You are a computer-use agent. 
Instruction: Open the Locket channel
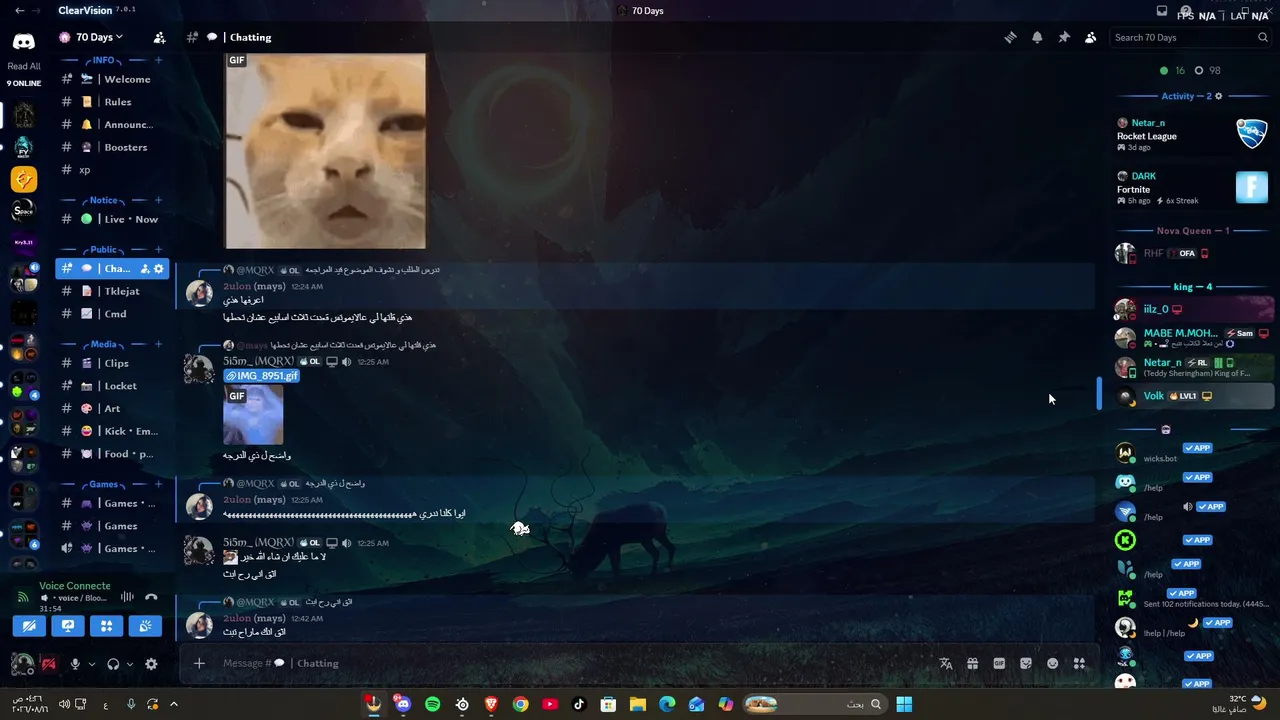click(112, 386)
